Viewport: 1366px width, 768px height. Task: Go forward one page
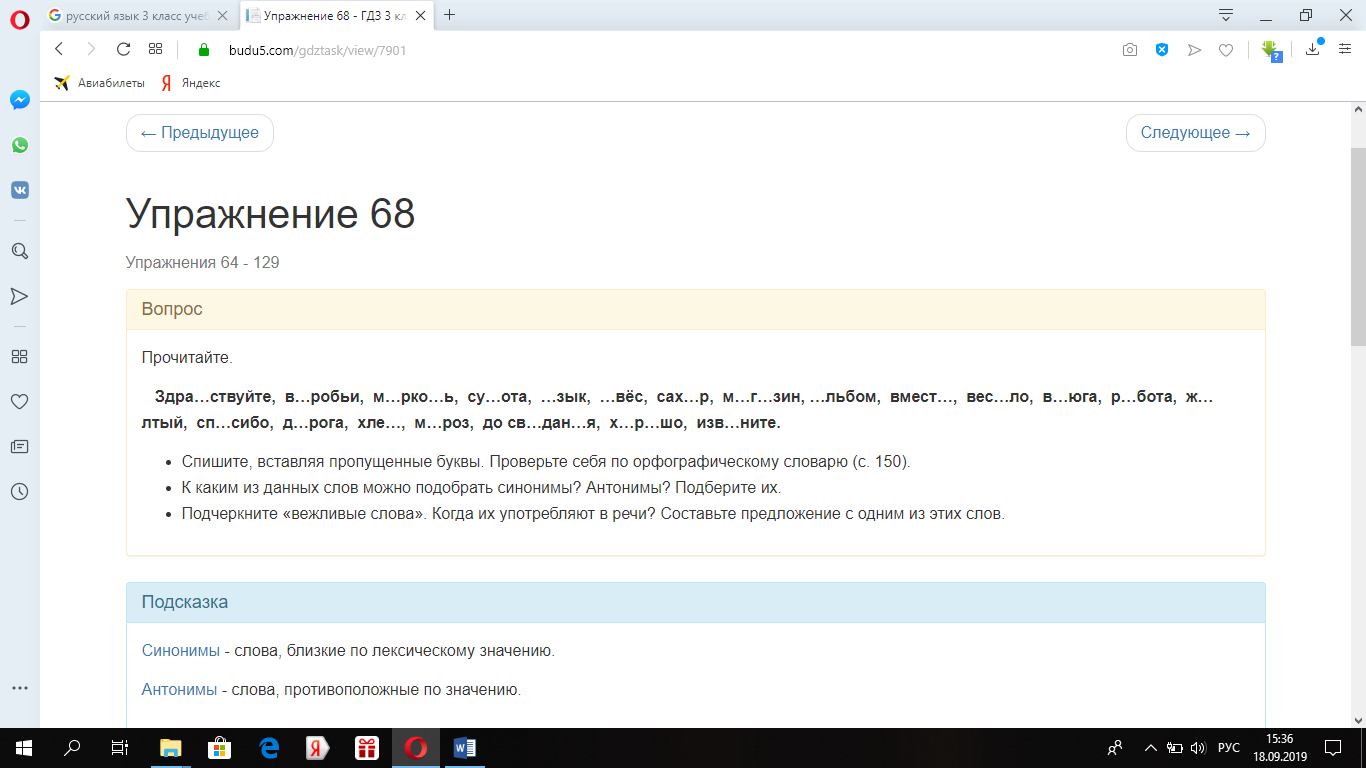tap(91, 49)
